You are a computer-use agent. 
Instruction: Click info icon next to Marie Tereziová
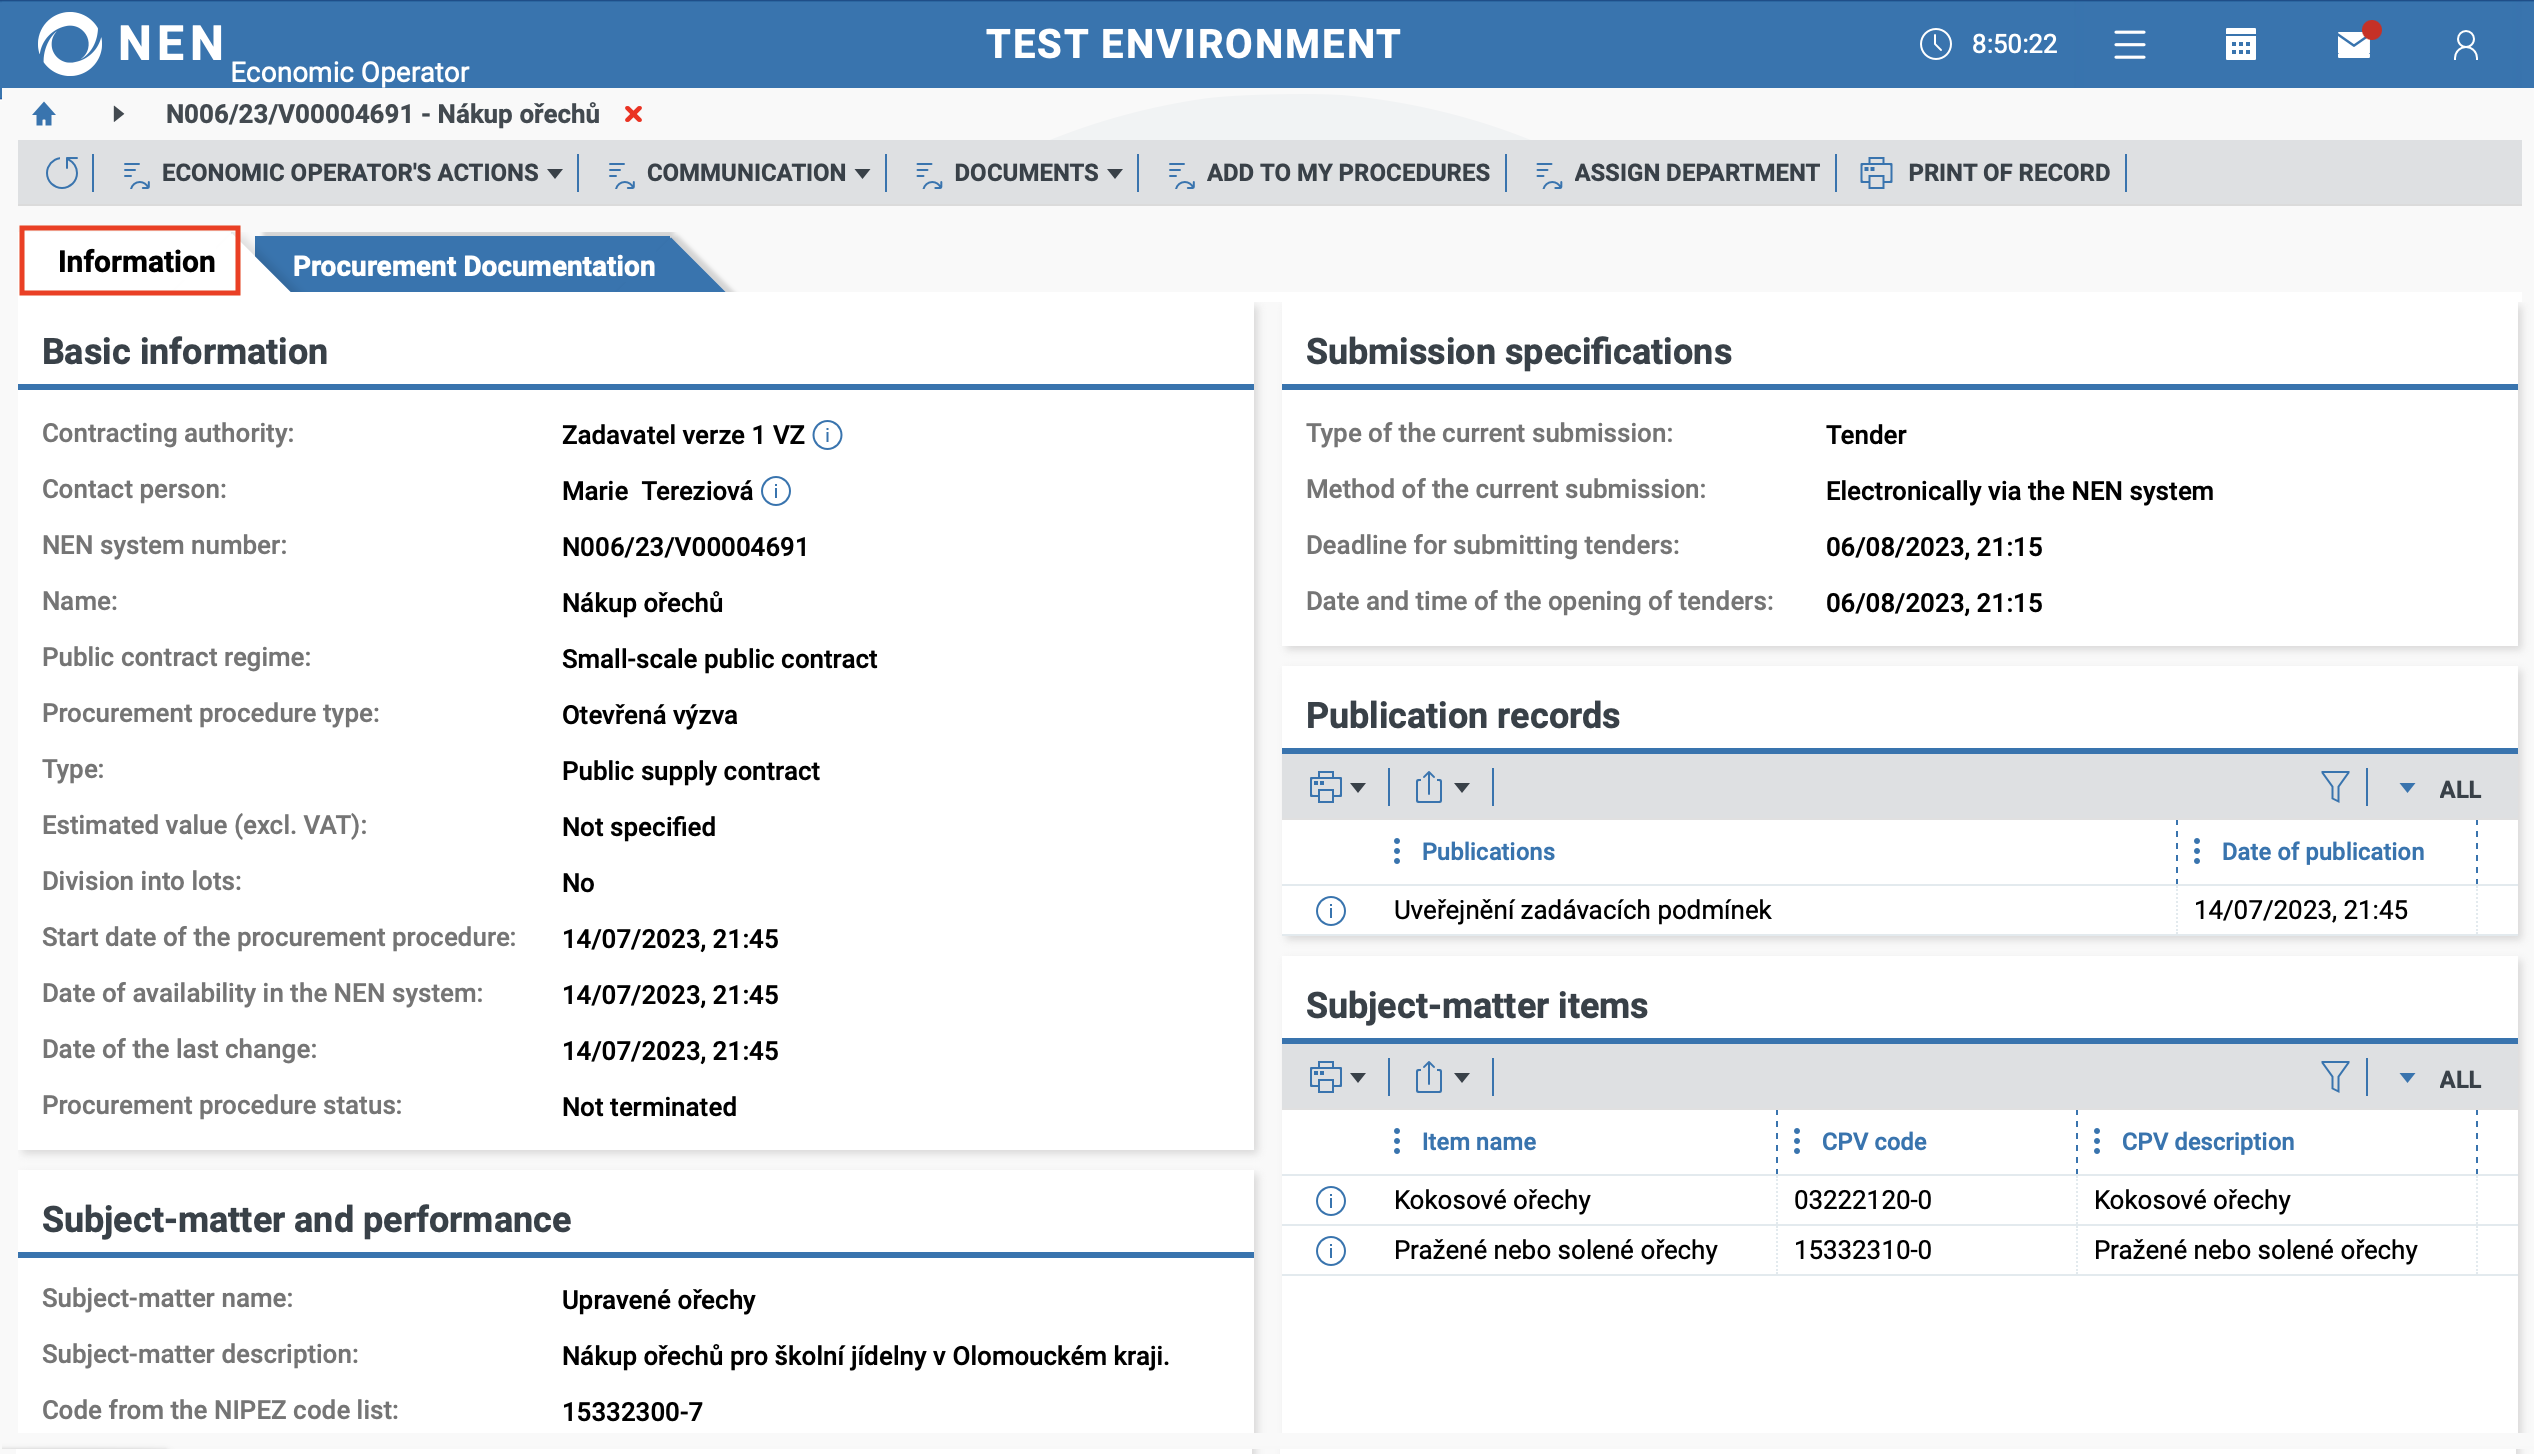click(776, 491)
